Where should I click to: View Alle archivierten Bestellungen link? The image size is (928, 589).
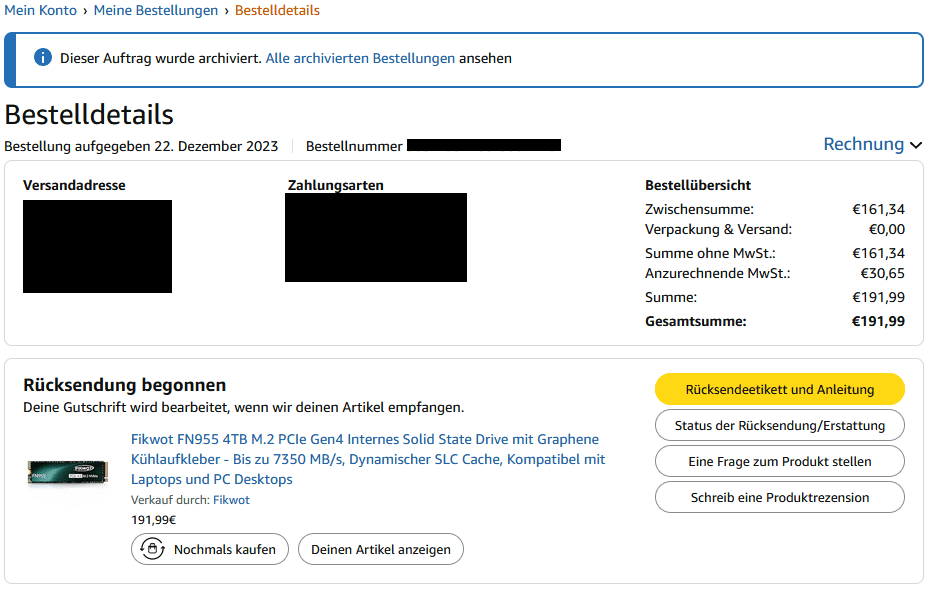[360, 58]
